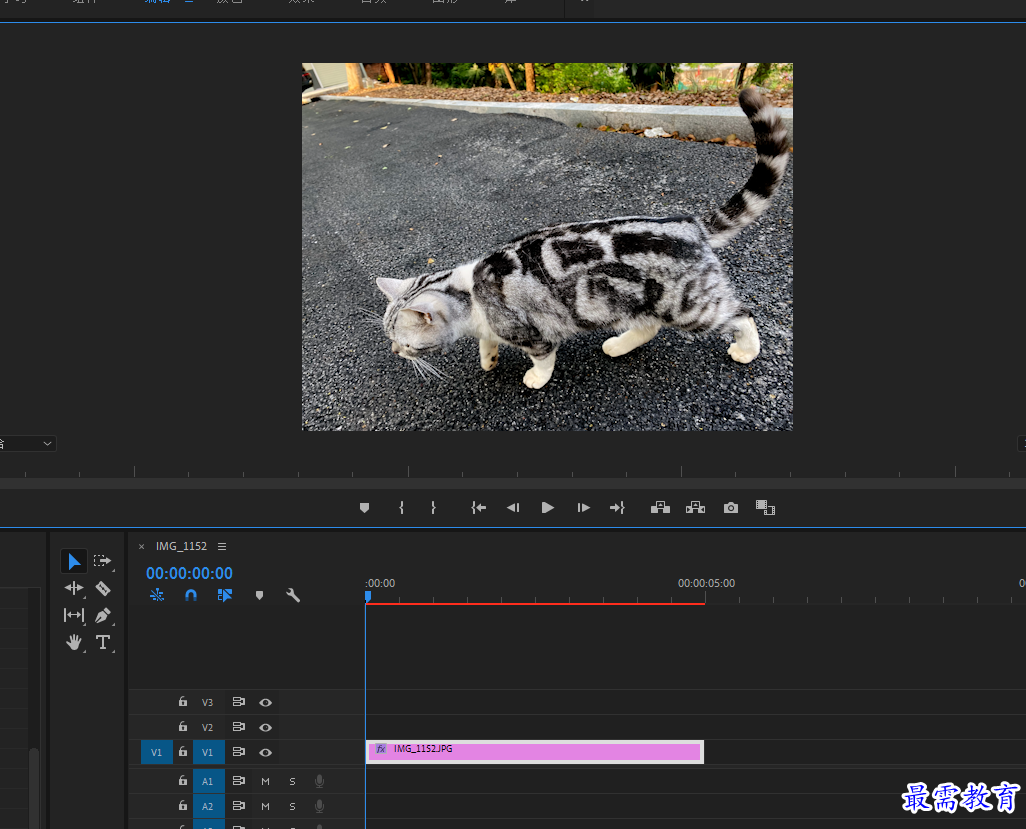Image resolution: width=1026 pixels, height=829 pixels.
Task: Click the timeline playhead marker
Action: pyautogui.click(x=368, y=596)
